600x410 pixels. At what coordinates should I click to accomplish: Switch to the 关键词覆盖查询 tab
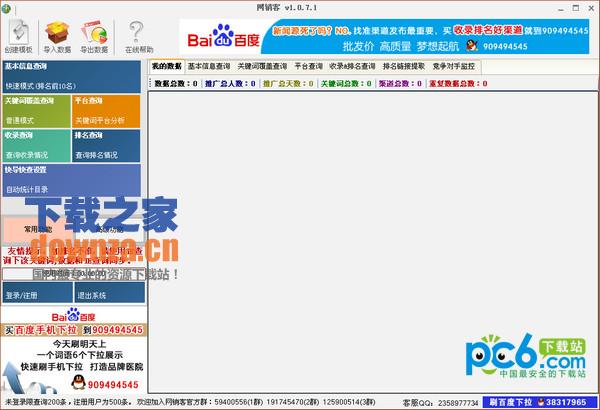coord(262,67)
